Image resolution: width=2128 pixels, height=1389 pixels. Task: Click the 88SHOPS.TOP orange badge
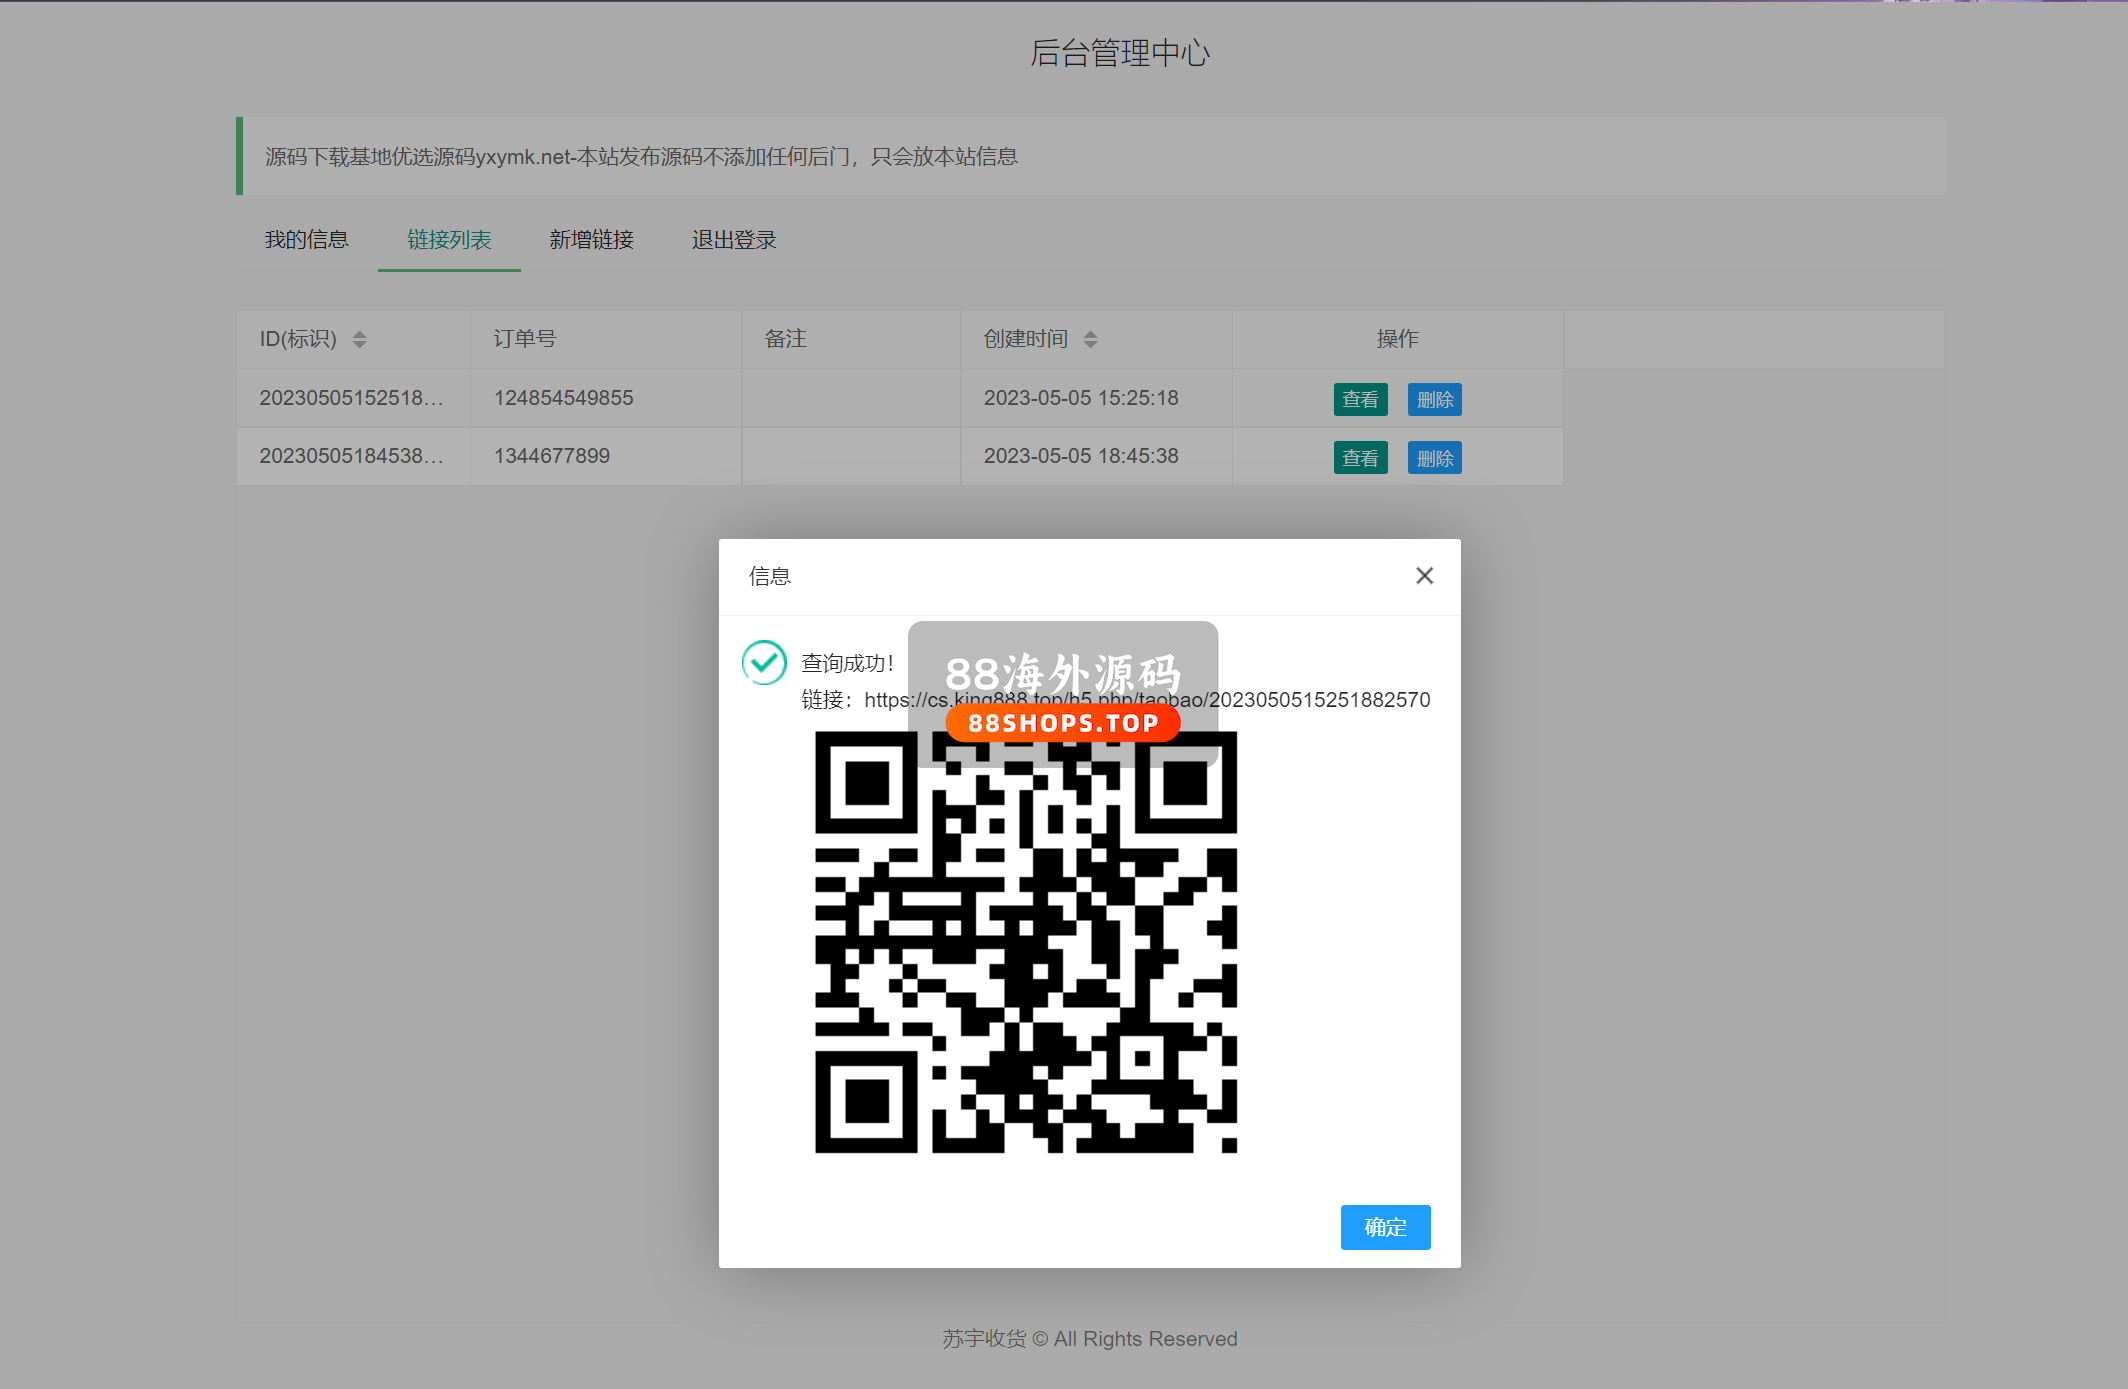[x=1062, y=723]
